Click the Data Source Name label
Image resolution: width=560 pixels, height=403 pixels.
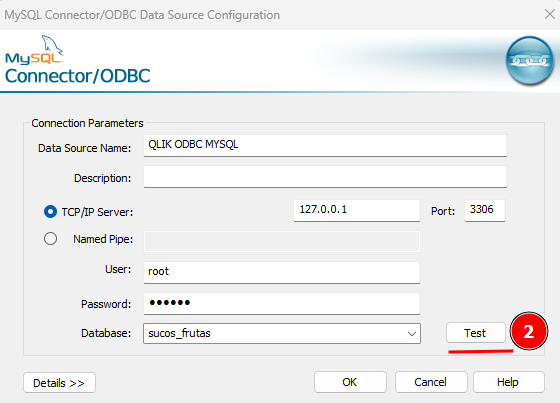(85, 148)
